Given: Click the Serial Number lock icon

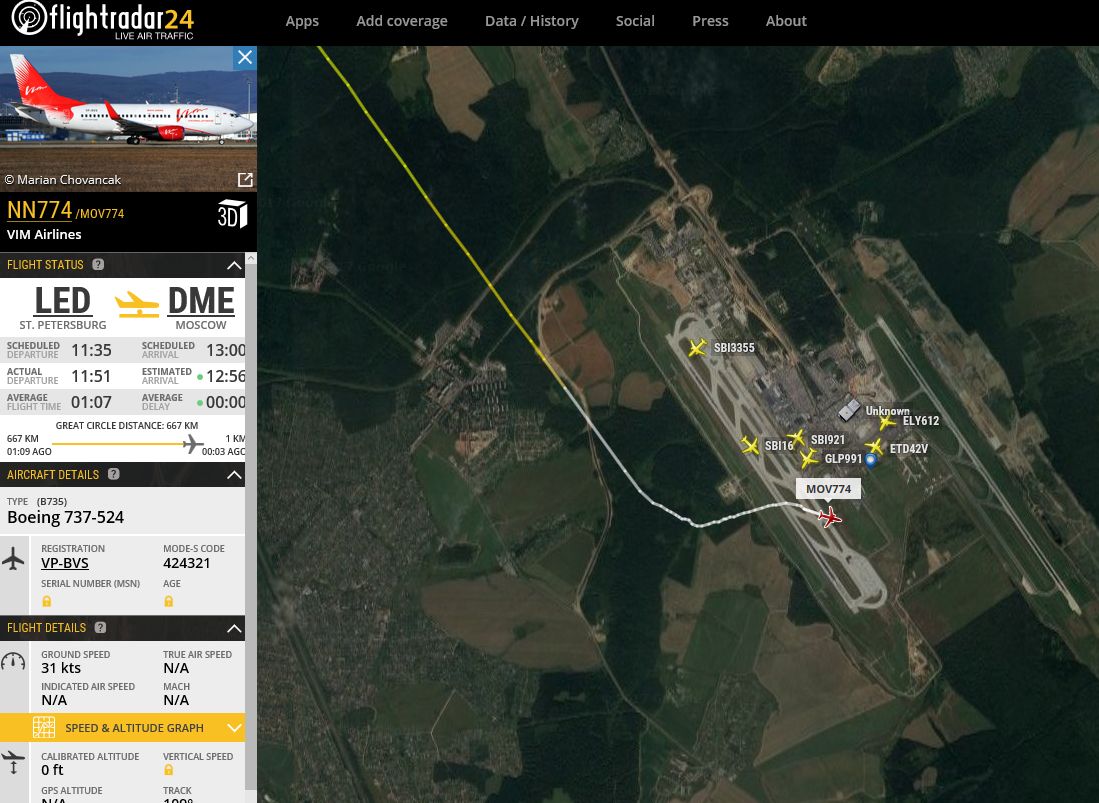Looking at the screenshot, I should tap(47, 601).
